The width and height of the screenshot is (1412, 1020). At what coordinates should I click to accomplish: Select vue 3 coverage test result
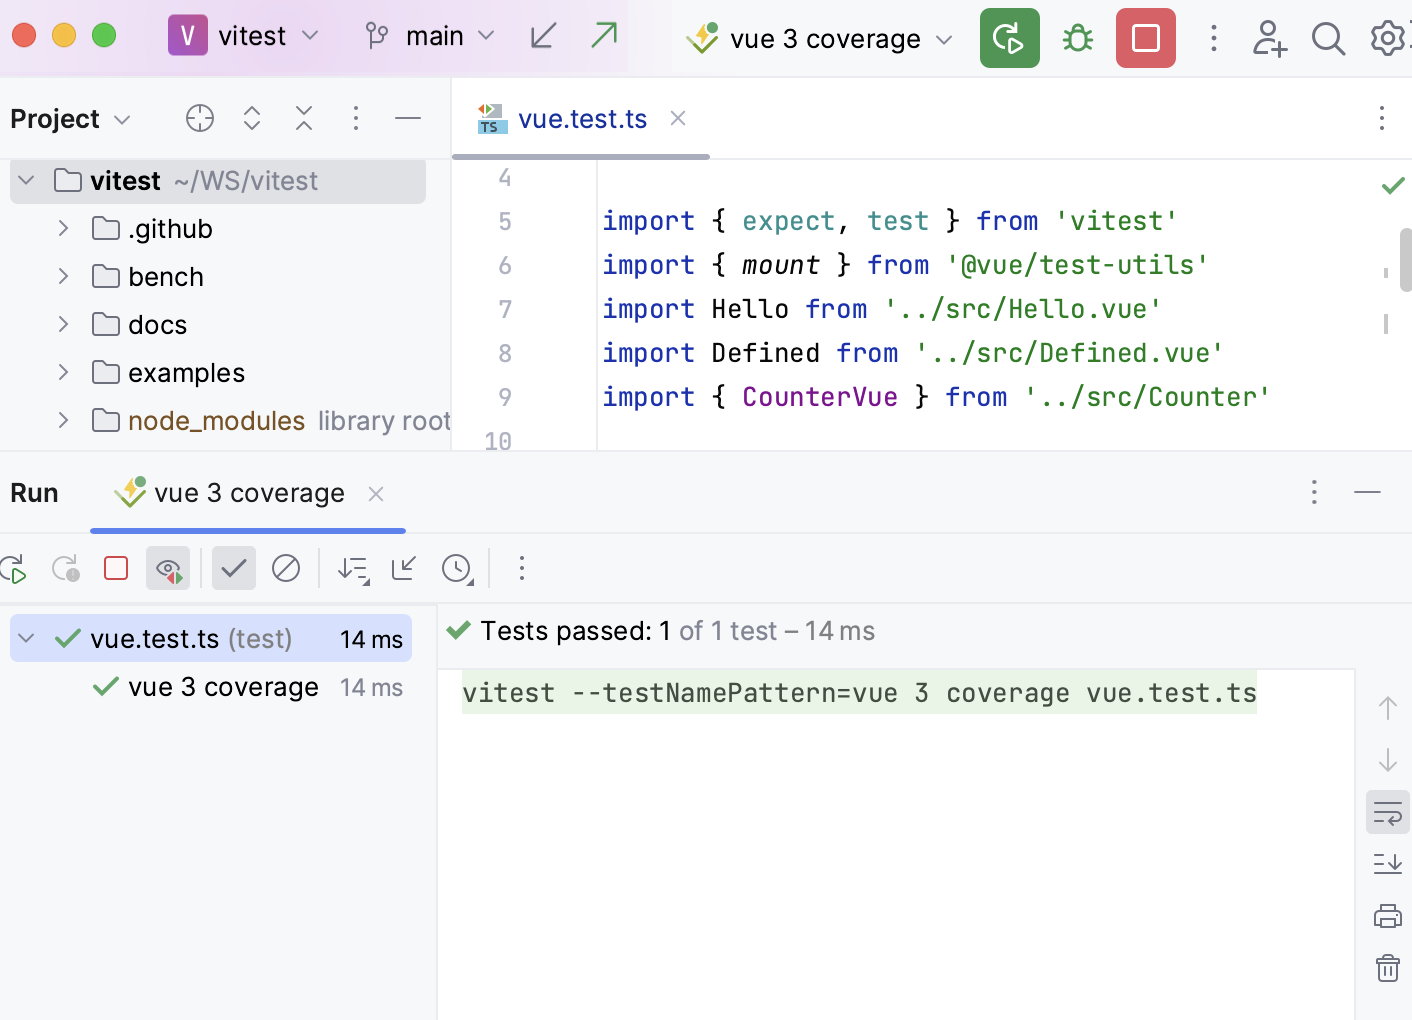click(x=223, y=687)
